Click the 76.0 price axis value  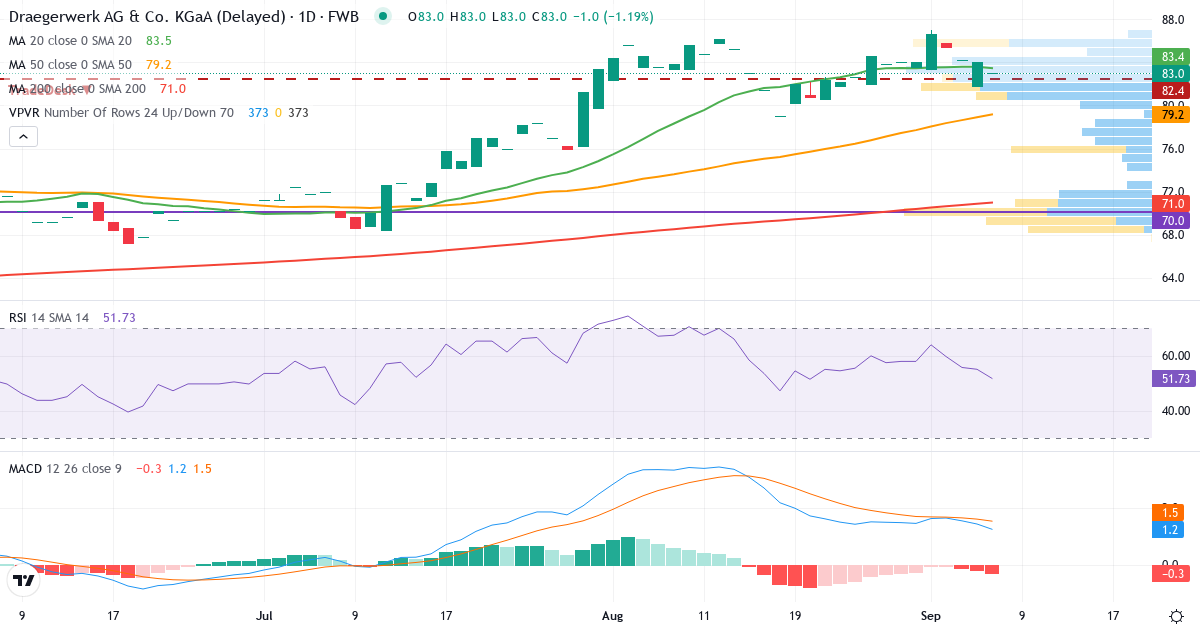point(1173,149)
